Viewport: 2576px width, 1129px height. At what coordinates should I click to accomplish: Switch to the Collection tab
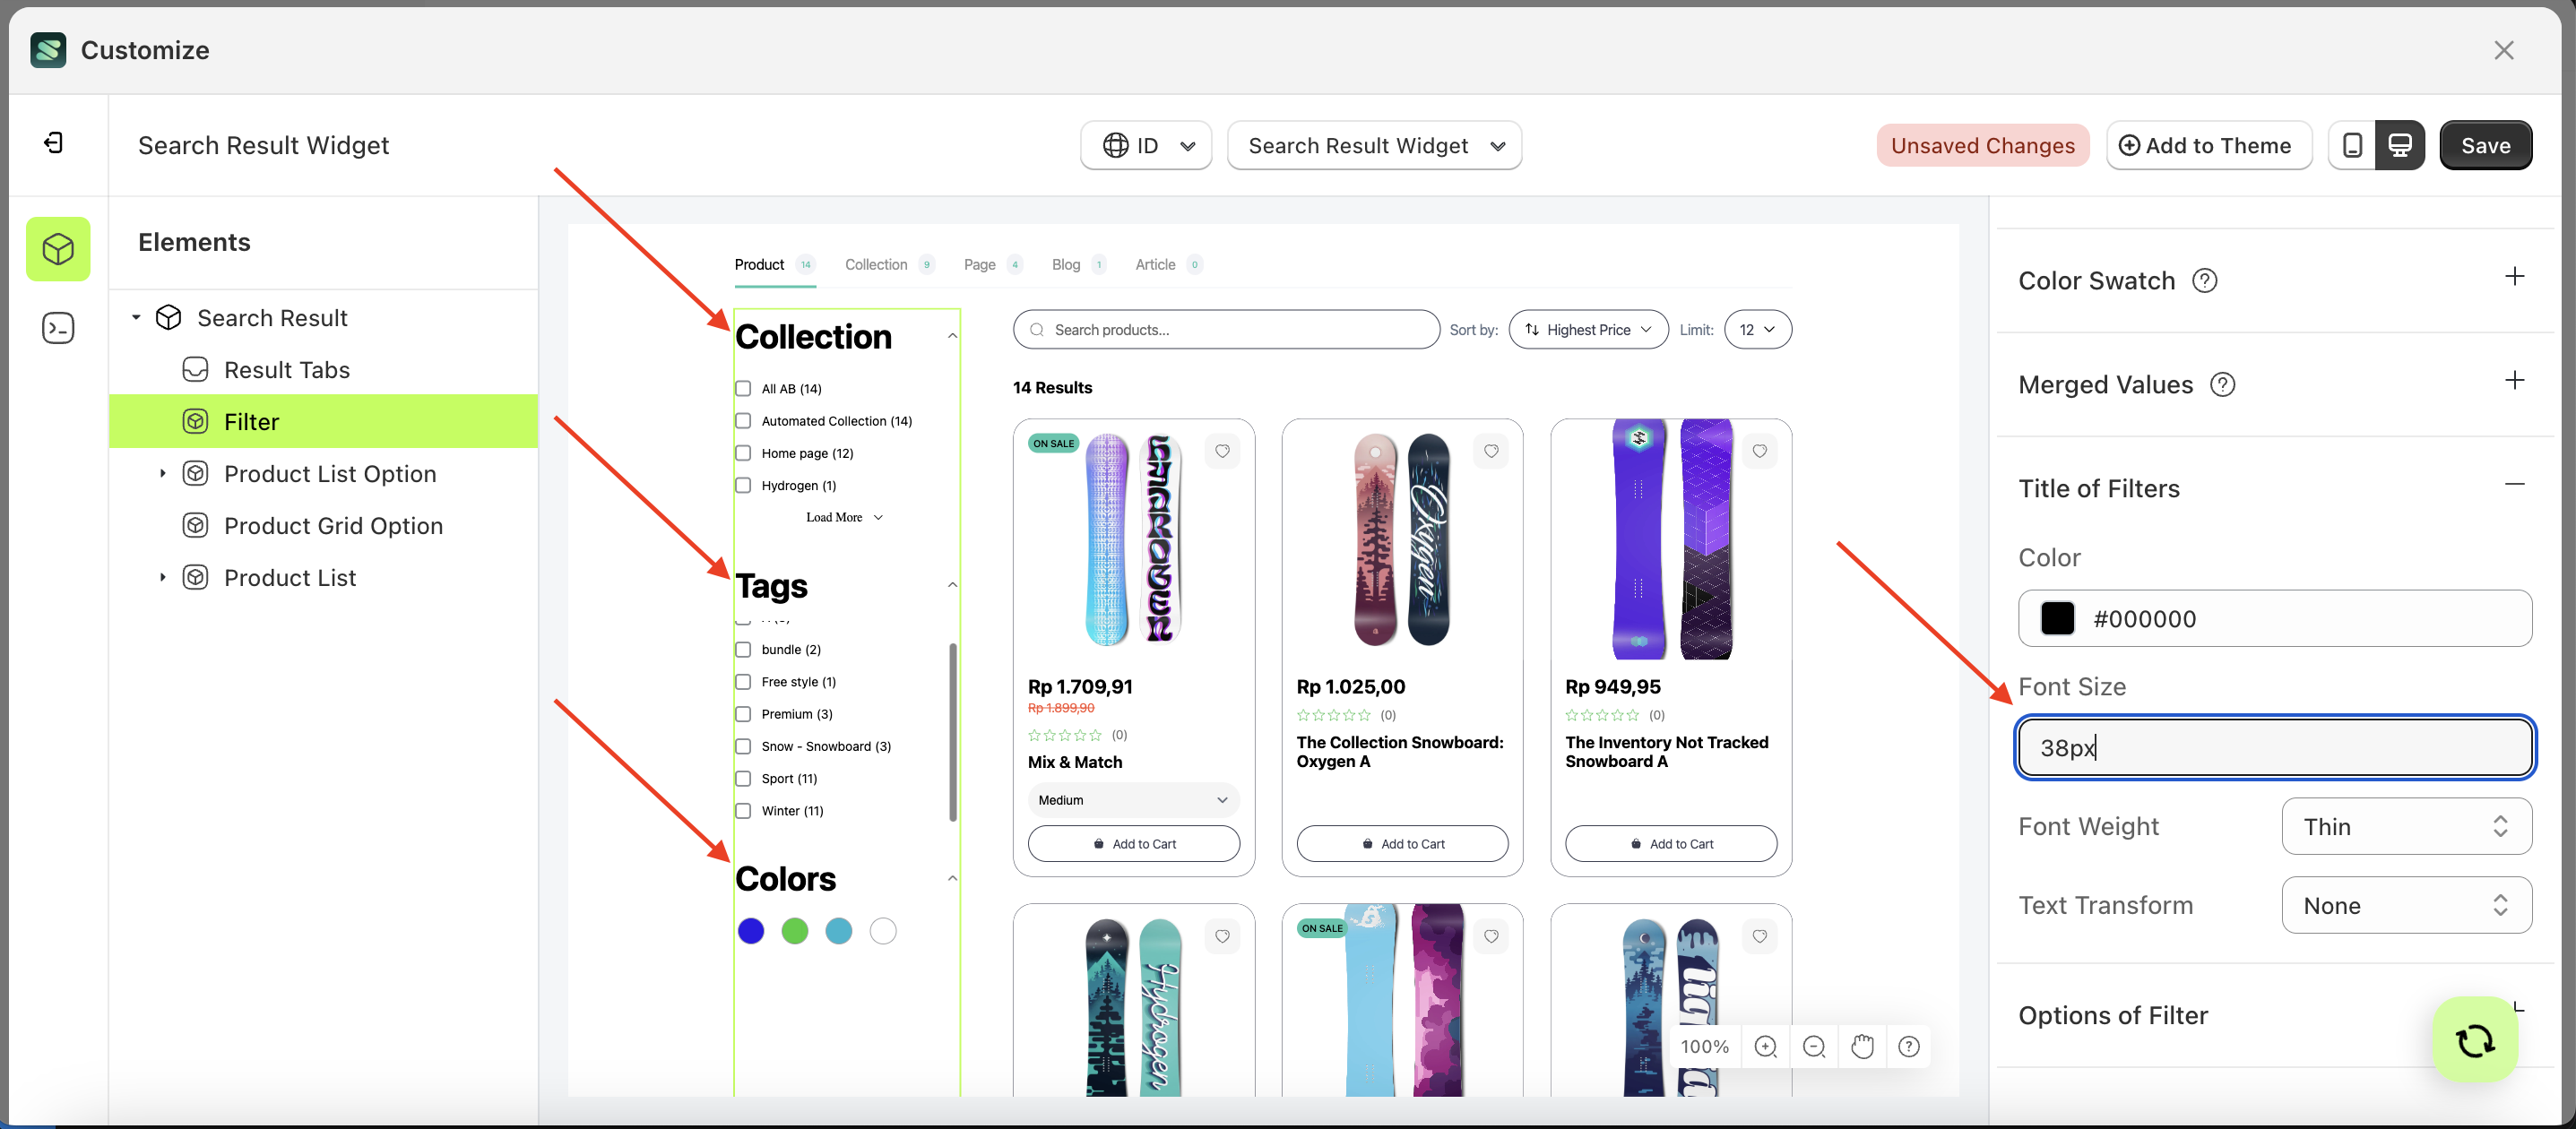pos(877,264)
